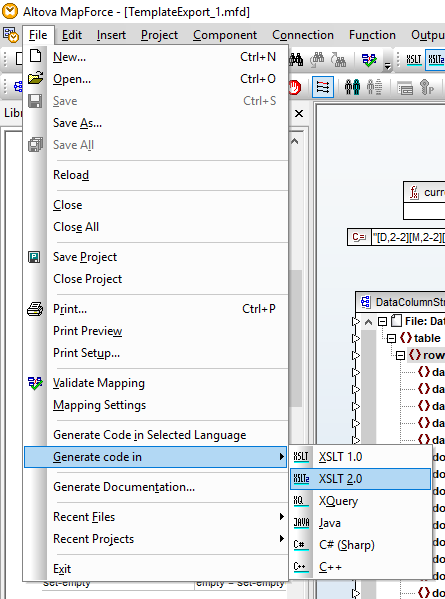Screen dimensions: 445x599
Task: Open the Project menu
Action: [159, 35]
